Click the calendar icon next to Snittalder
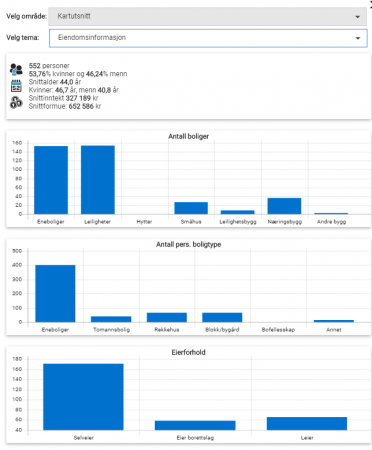Screen dimensions: 372x450 pos(16,86)
